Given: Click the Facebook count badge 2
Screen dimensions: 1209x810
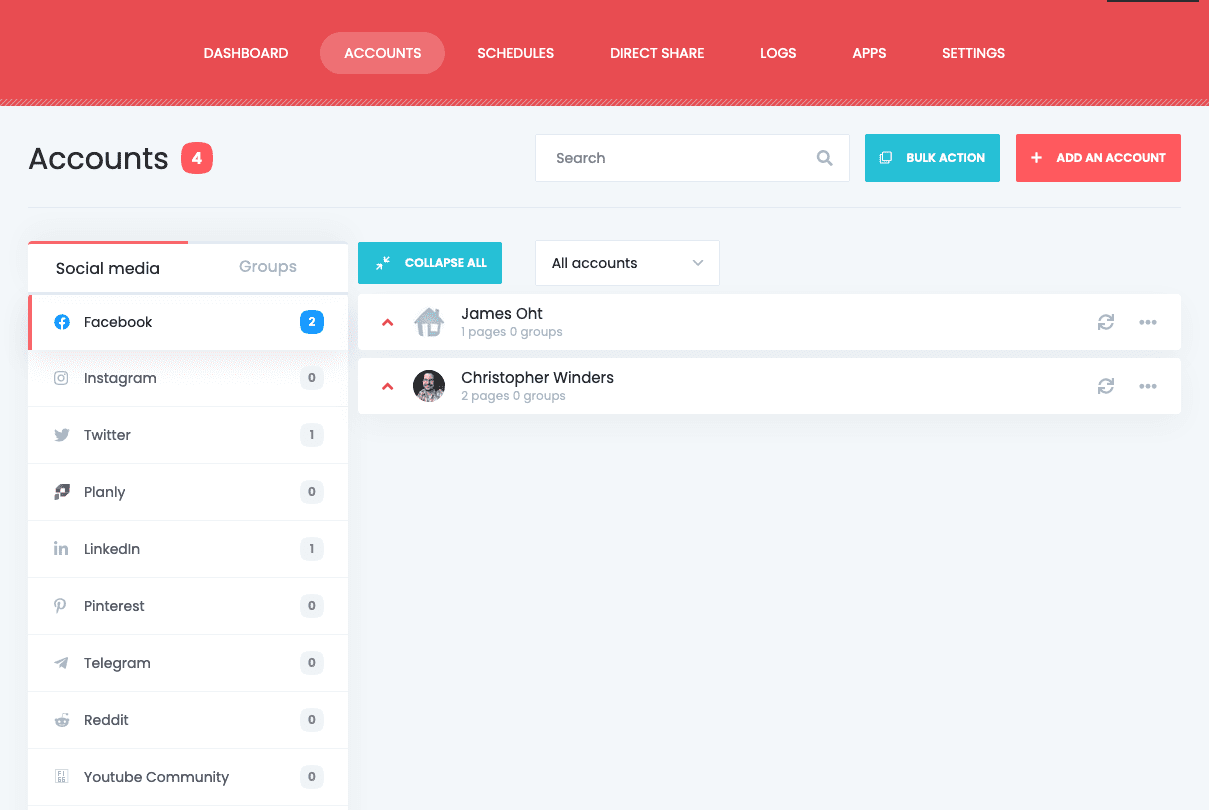Looking at the screenshot, I should coord(312,322).
